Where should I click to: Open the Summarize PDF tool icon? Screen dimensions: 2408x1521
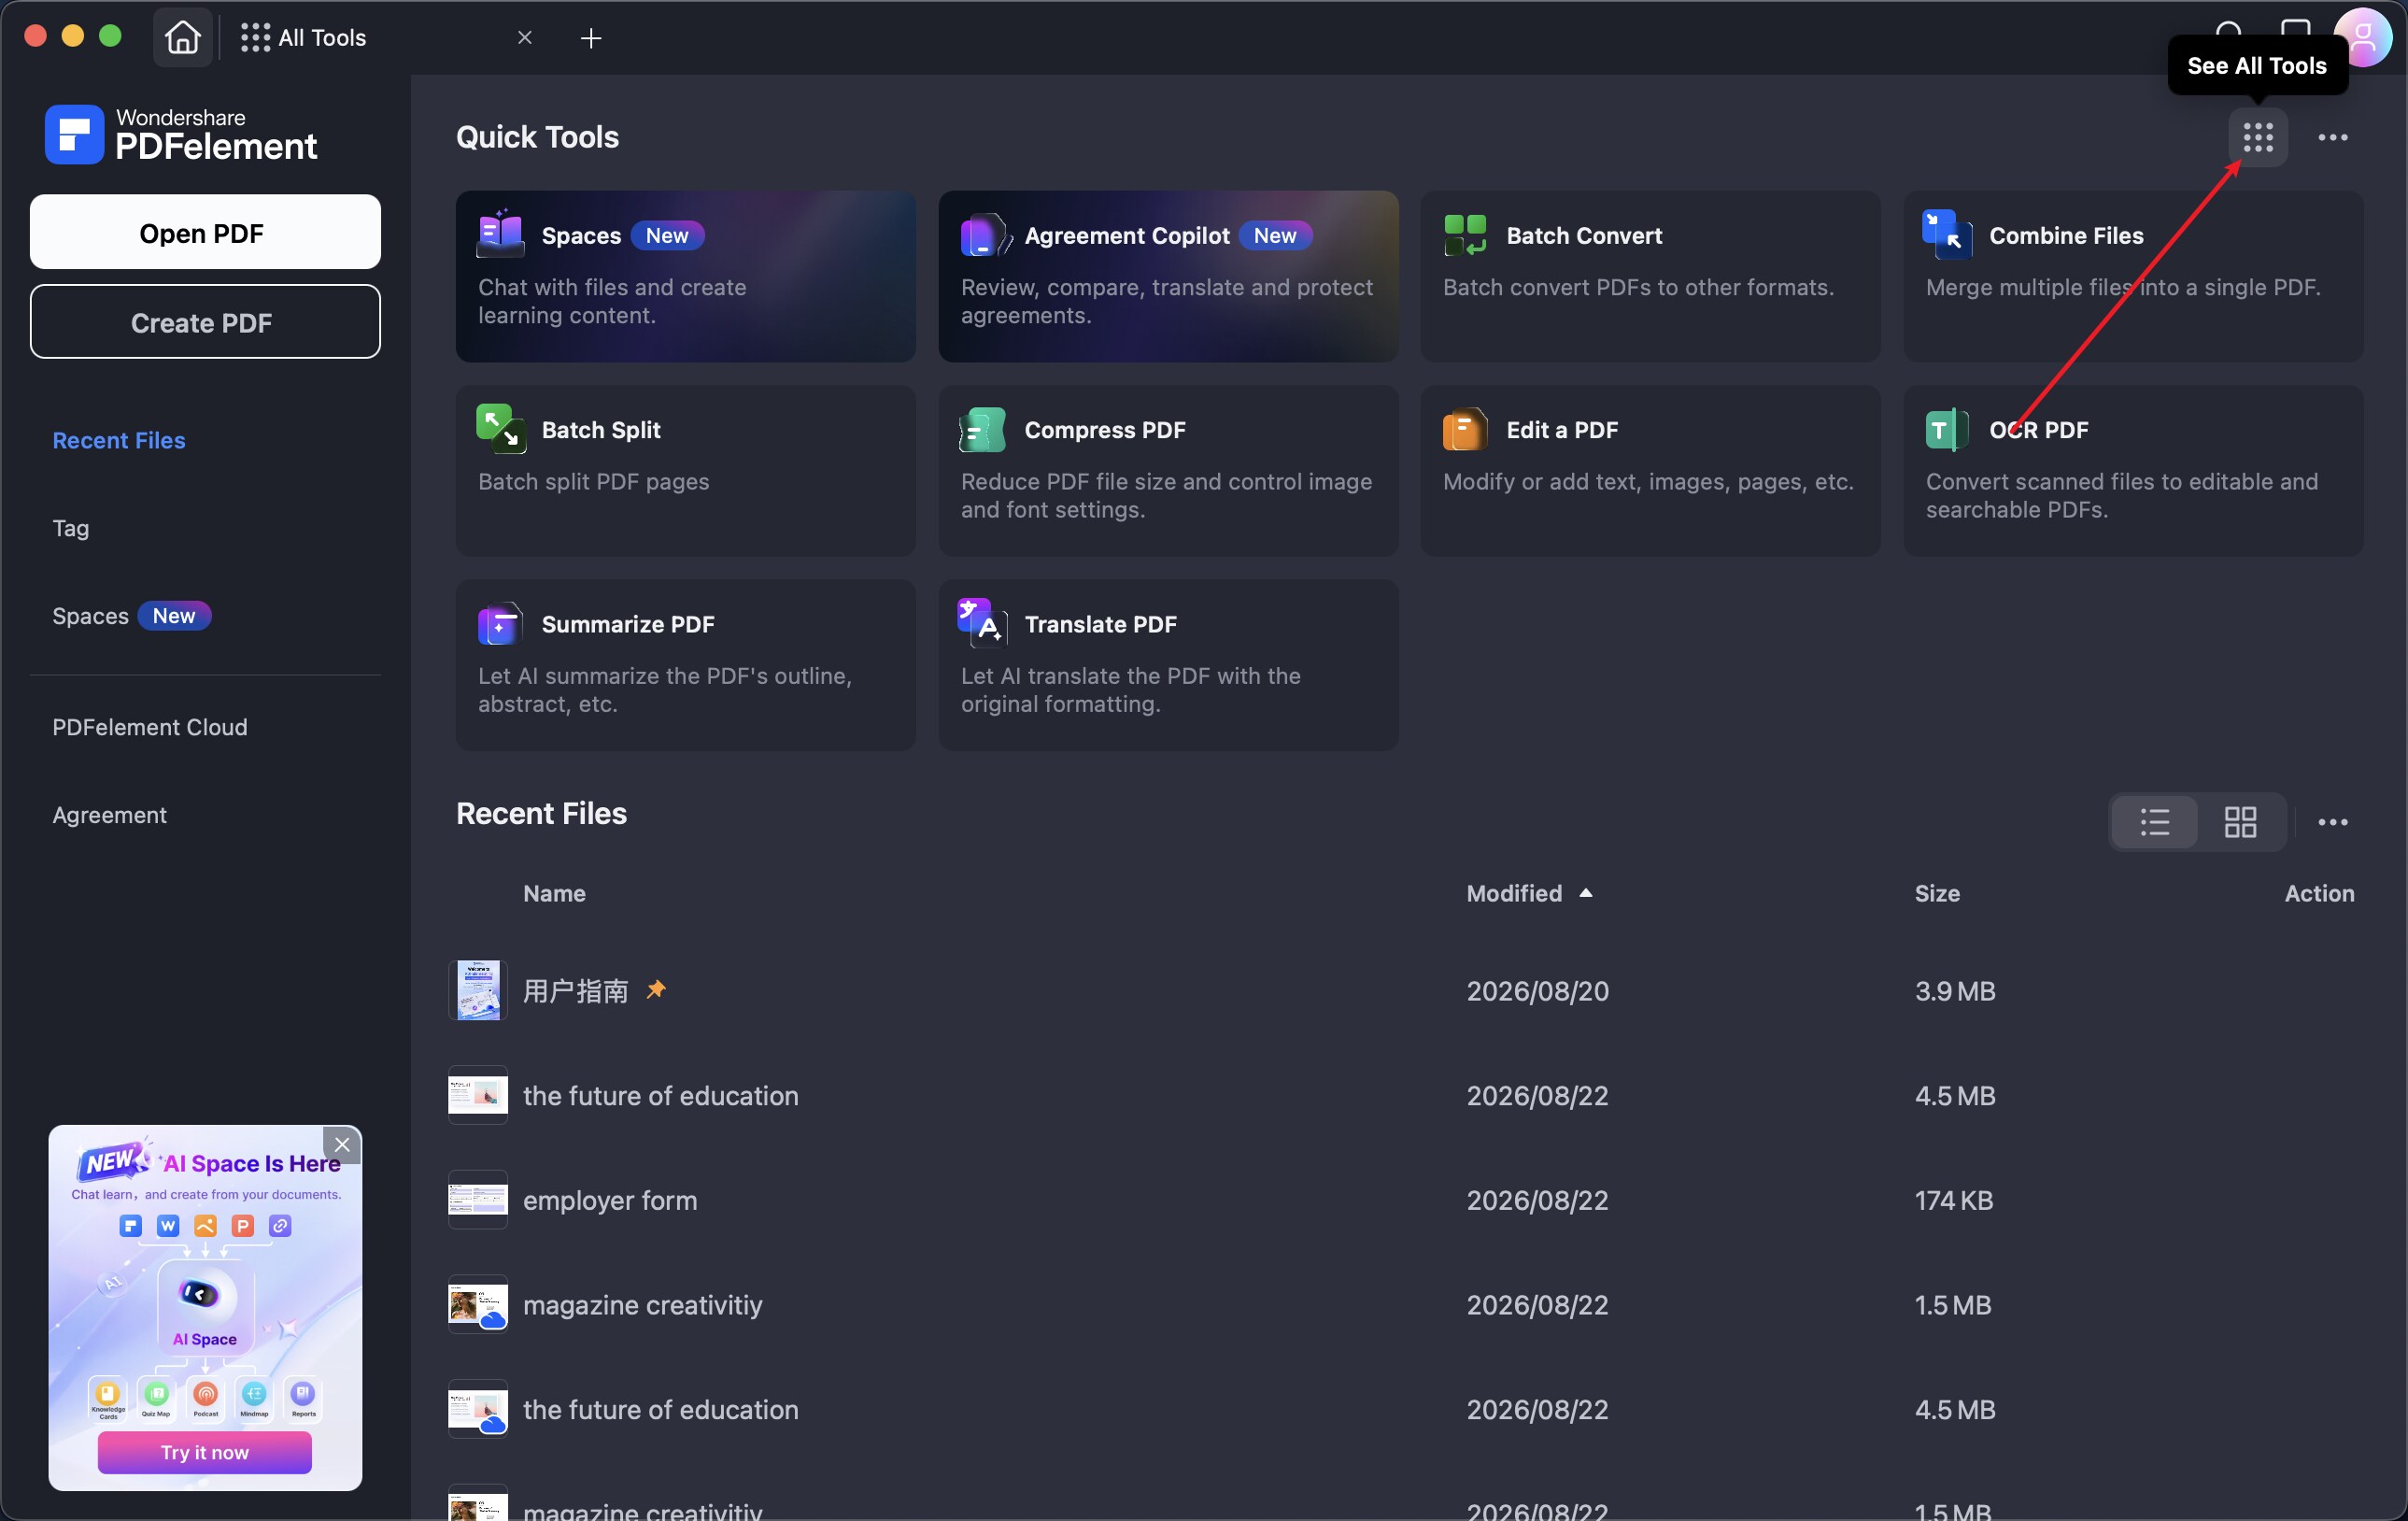coord(500,624)
